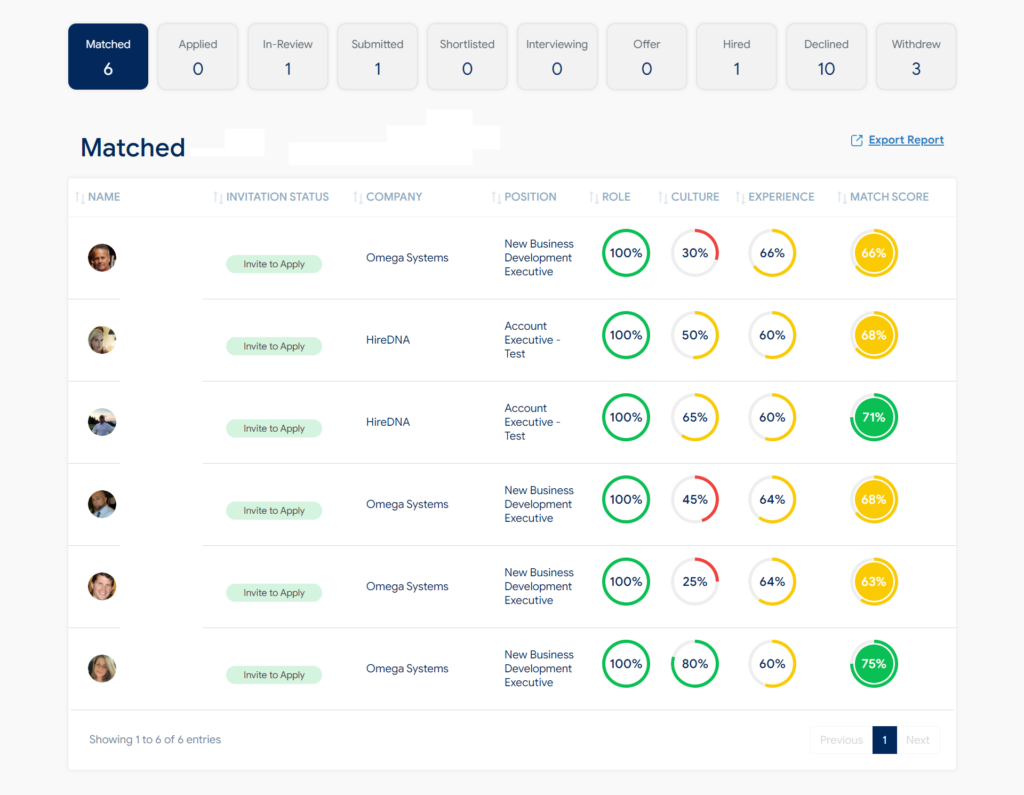Go to page 1 in pagination
The width and height of the screenshot is (1024, 795).
(x=884, y=740)
